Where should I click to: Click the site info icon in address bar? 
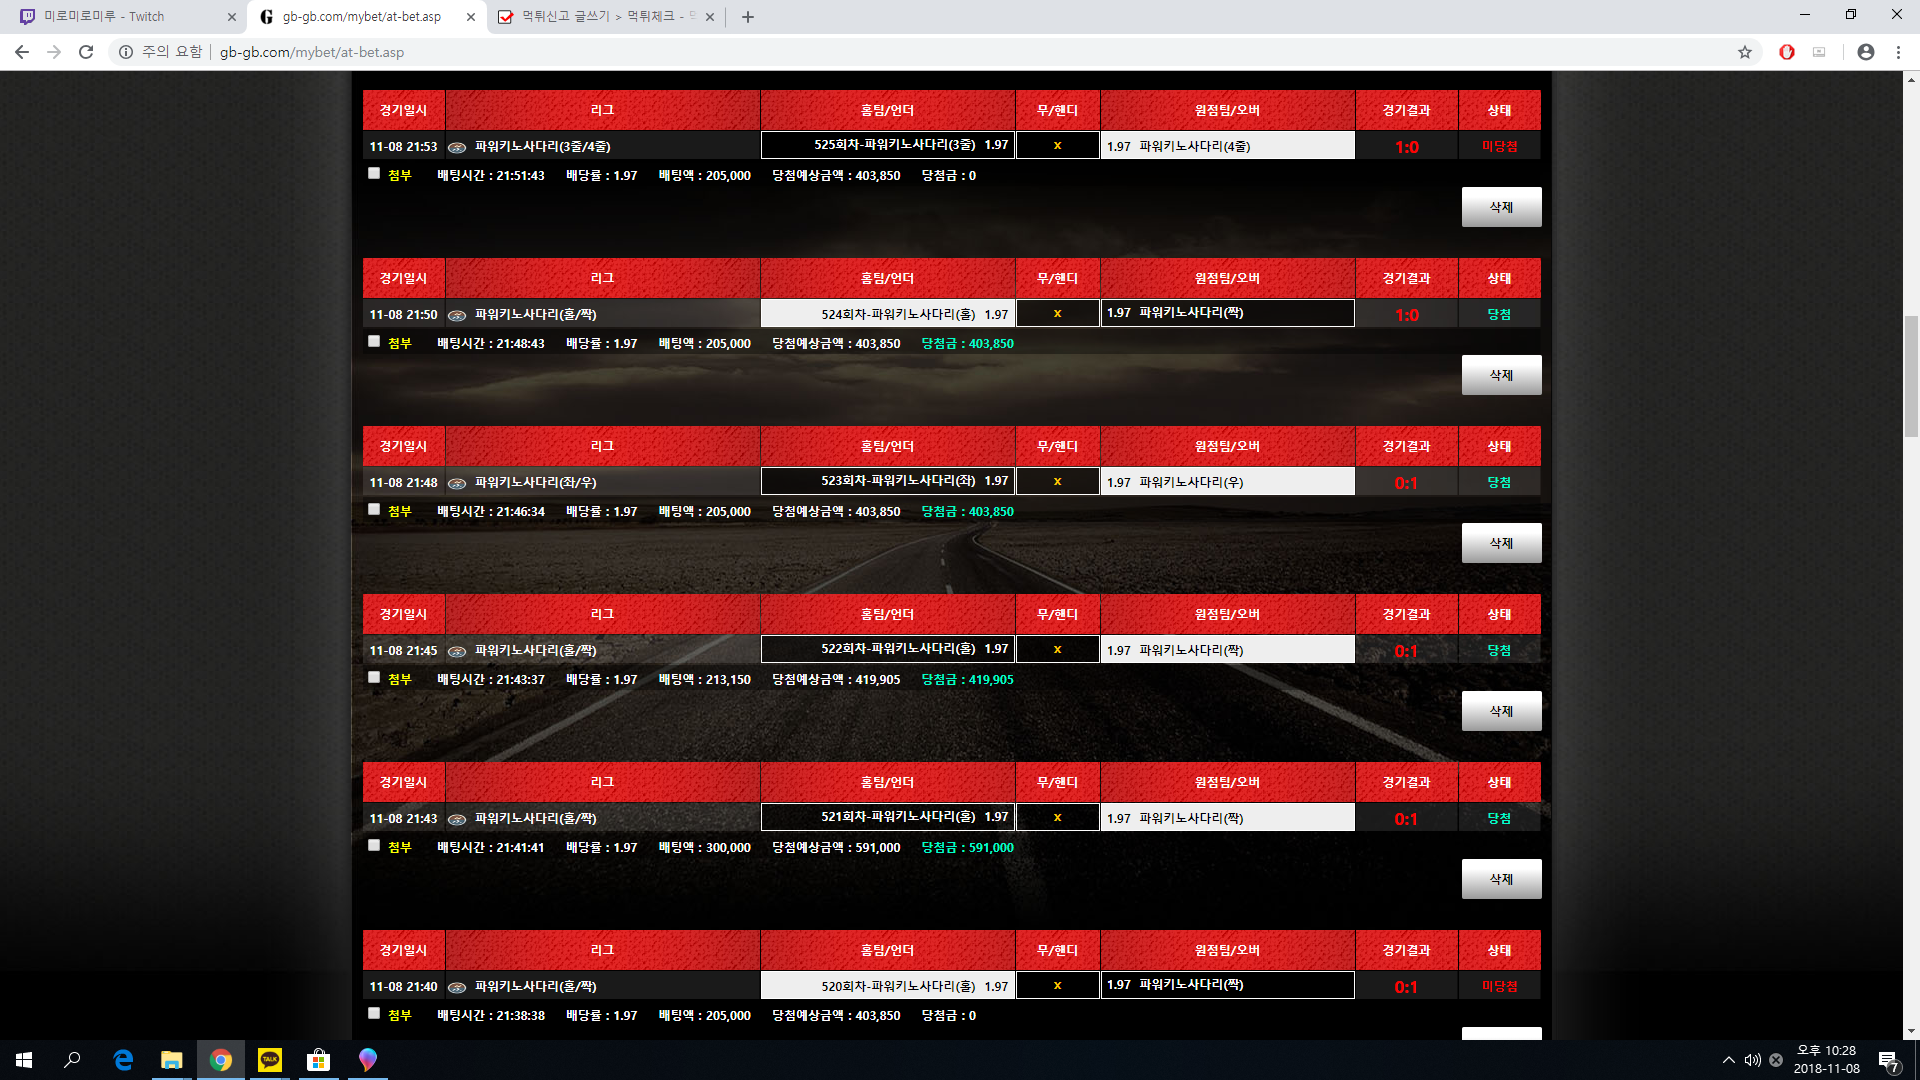[126, 52]
